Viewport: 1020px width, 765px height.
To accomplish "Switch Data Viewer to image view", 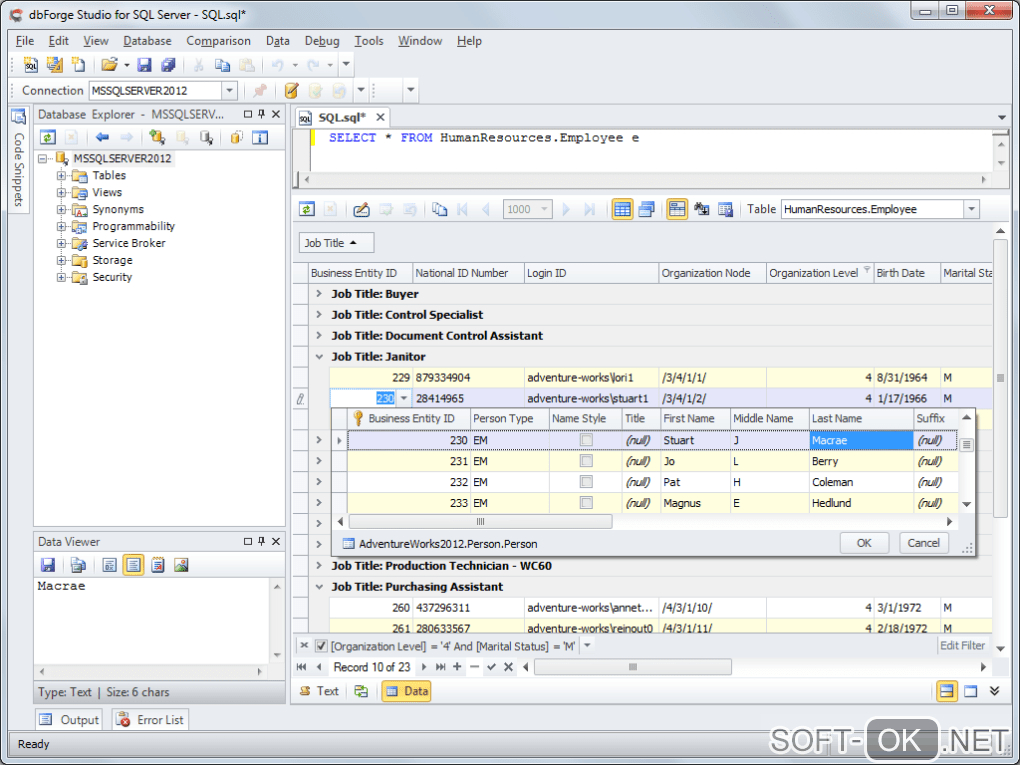I will [x=181, y=565].
